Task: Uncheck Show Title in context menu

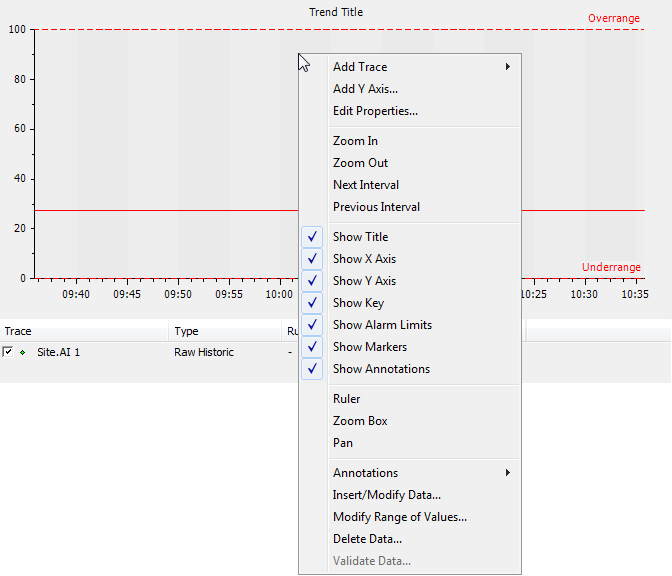Action: pyautogui.click(x=360, y=237)
